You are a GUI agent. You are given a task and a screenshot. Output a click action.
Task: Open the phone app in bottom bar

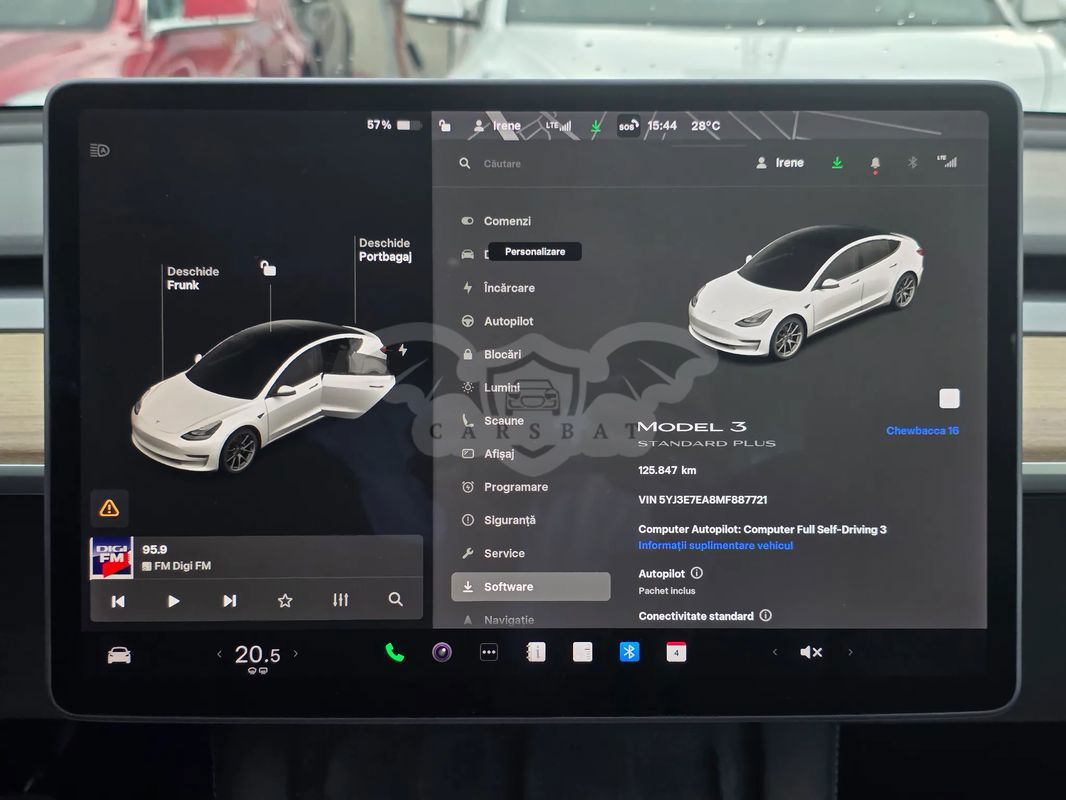click(395, 653)
